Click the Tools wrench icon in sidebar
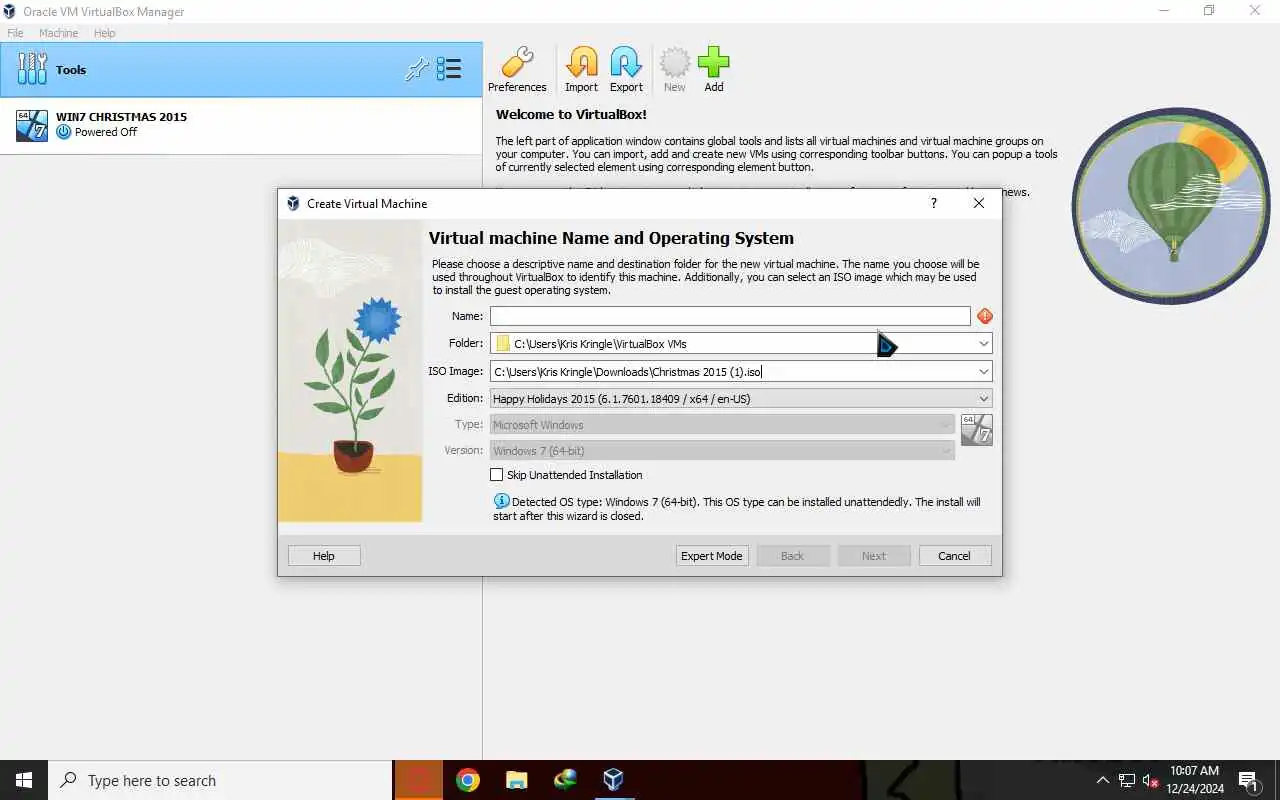 (x=32, y=69)
